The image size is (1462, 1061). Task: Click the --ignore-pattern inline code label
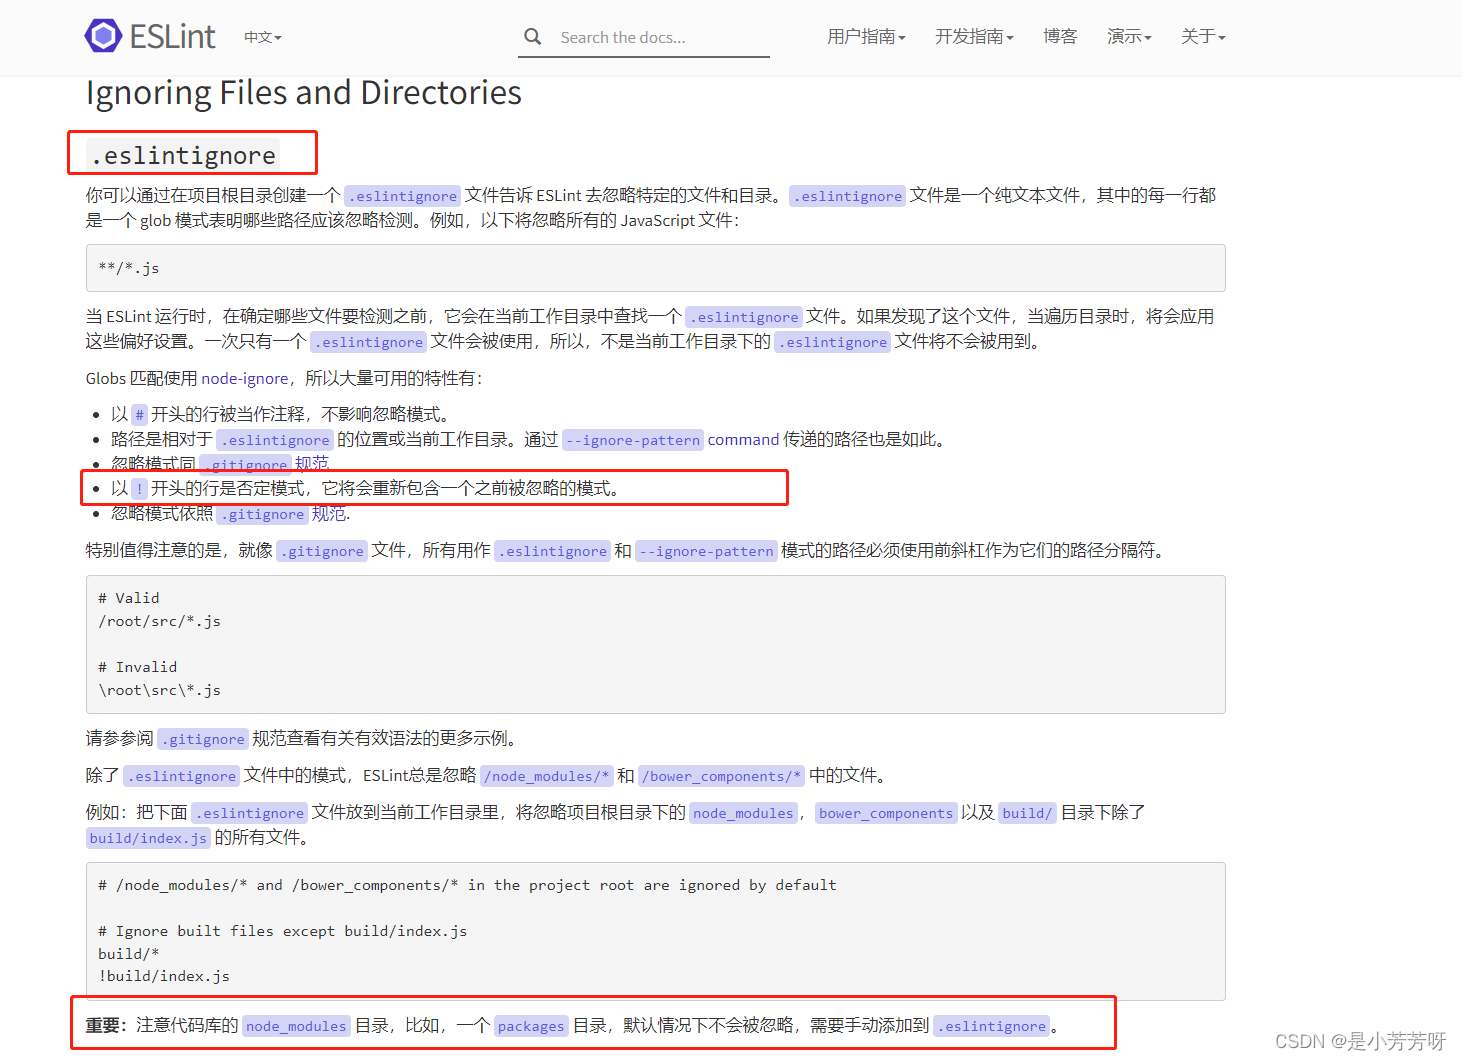tap(632, 439)
